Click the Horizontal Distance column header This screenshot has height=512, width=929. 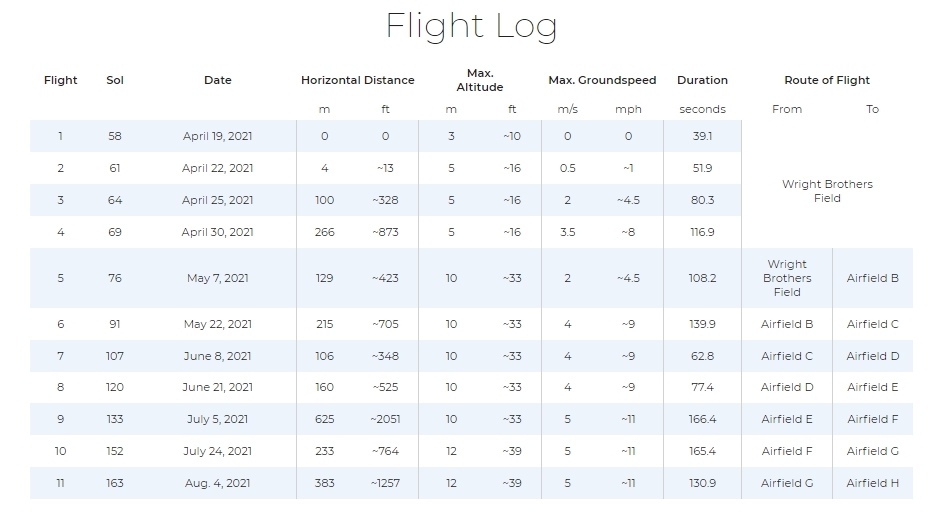[x=357, y=80]
